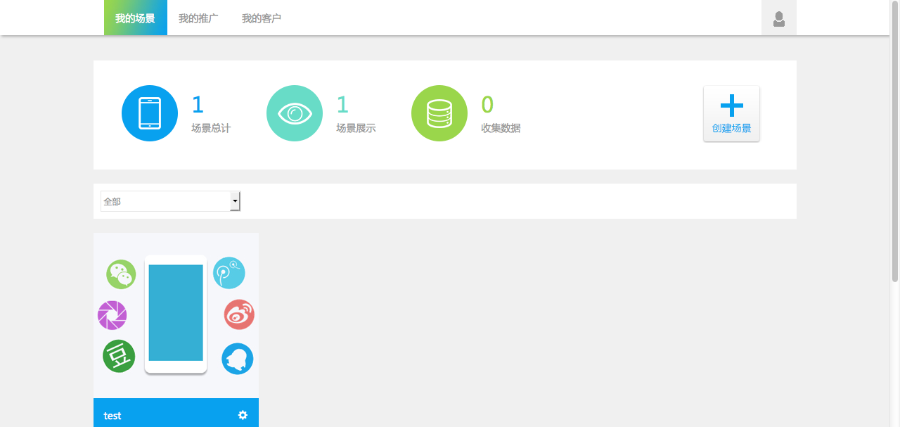900x427 pixels.
Task: Switch to the 我的客户 tab
Action: coord(262,18)
